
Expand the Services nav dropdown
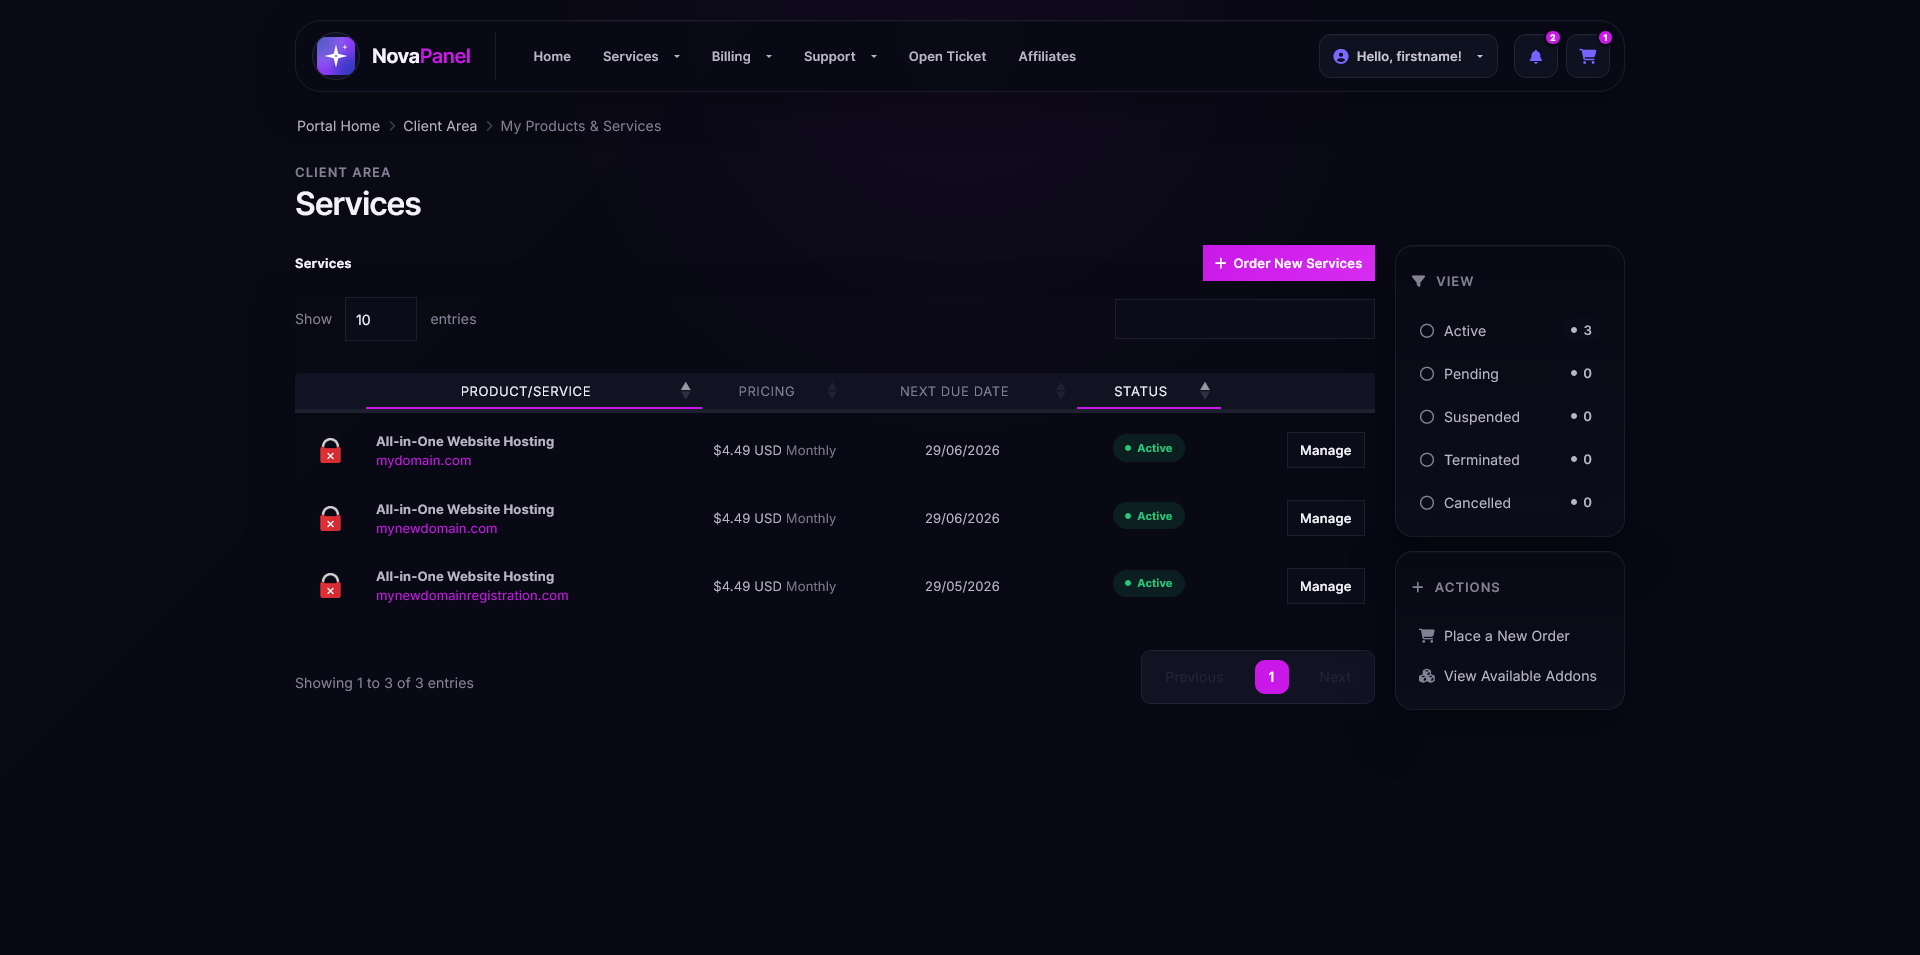coord(641,56)
